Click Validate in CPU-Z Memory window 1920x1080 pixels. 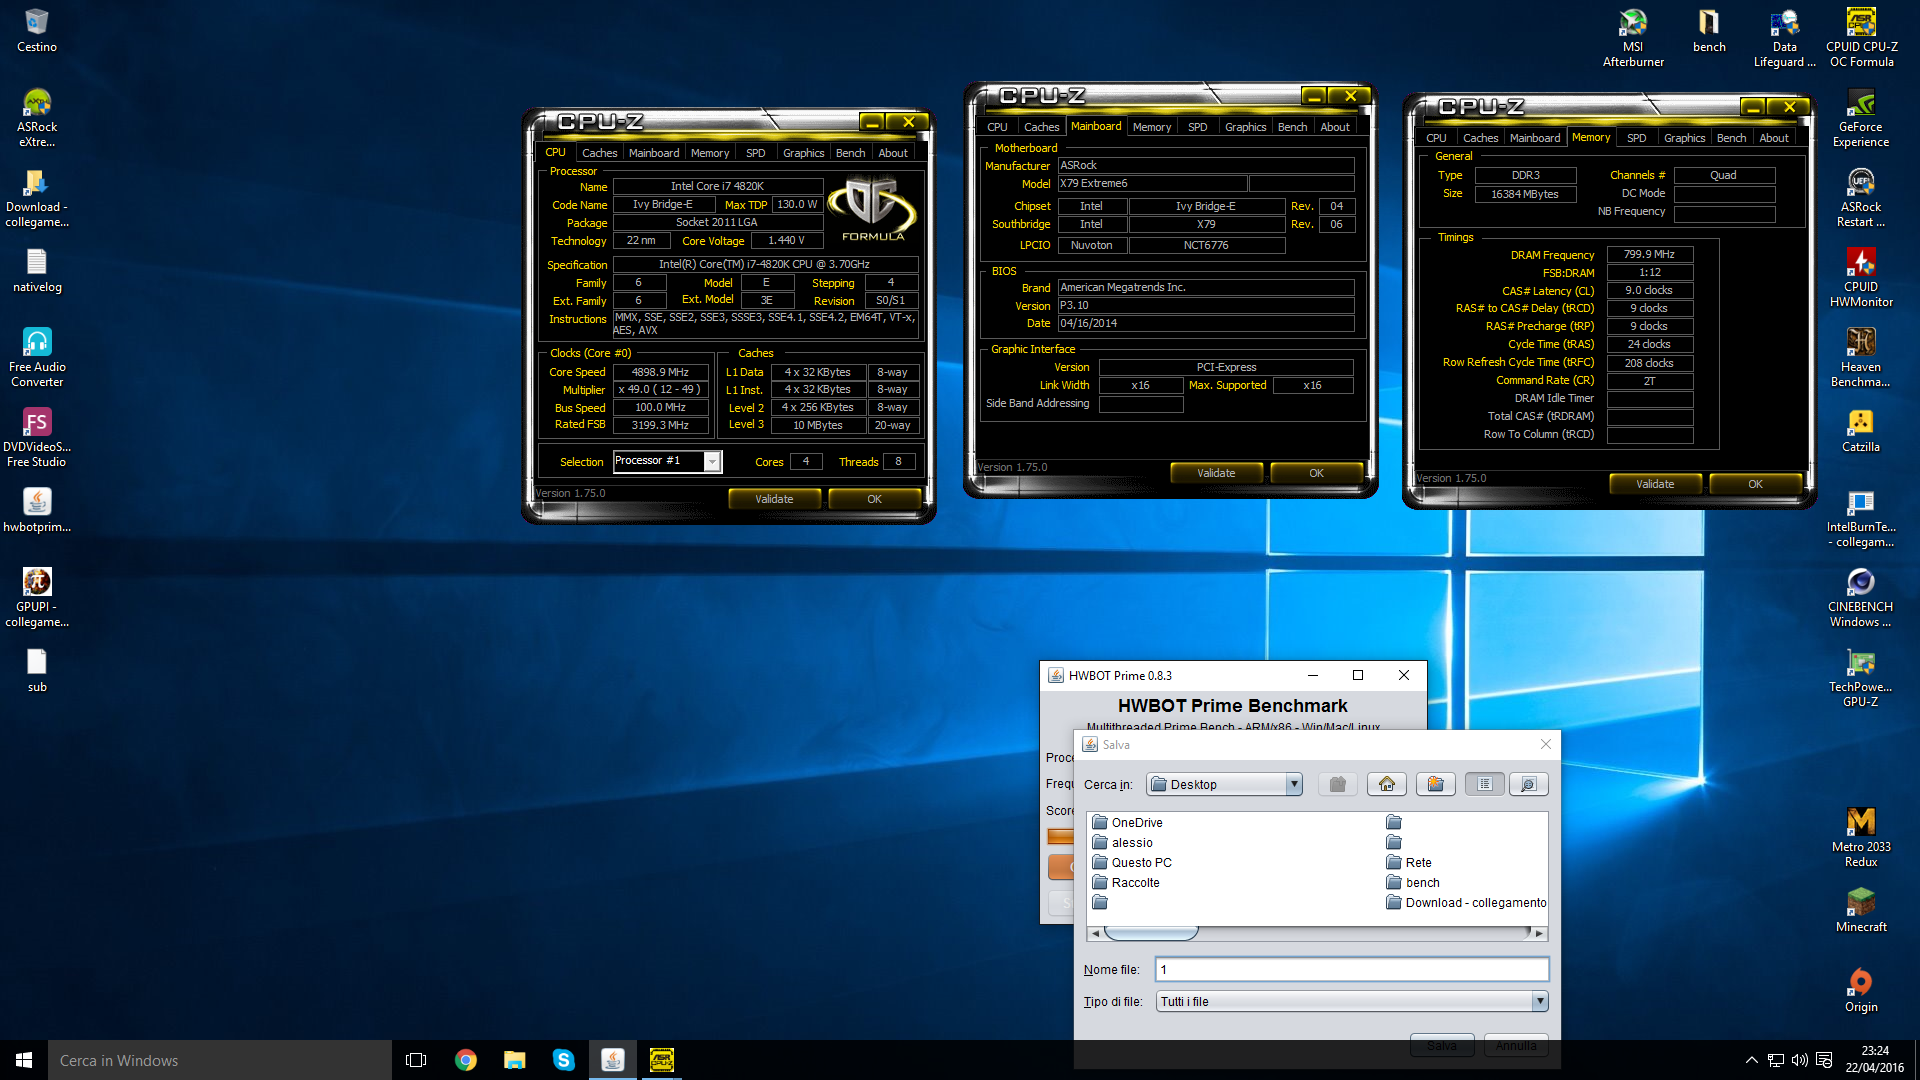point(1655,484)
